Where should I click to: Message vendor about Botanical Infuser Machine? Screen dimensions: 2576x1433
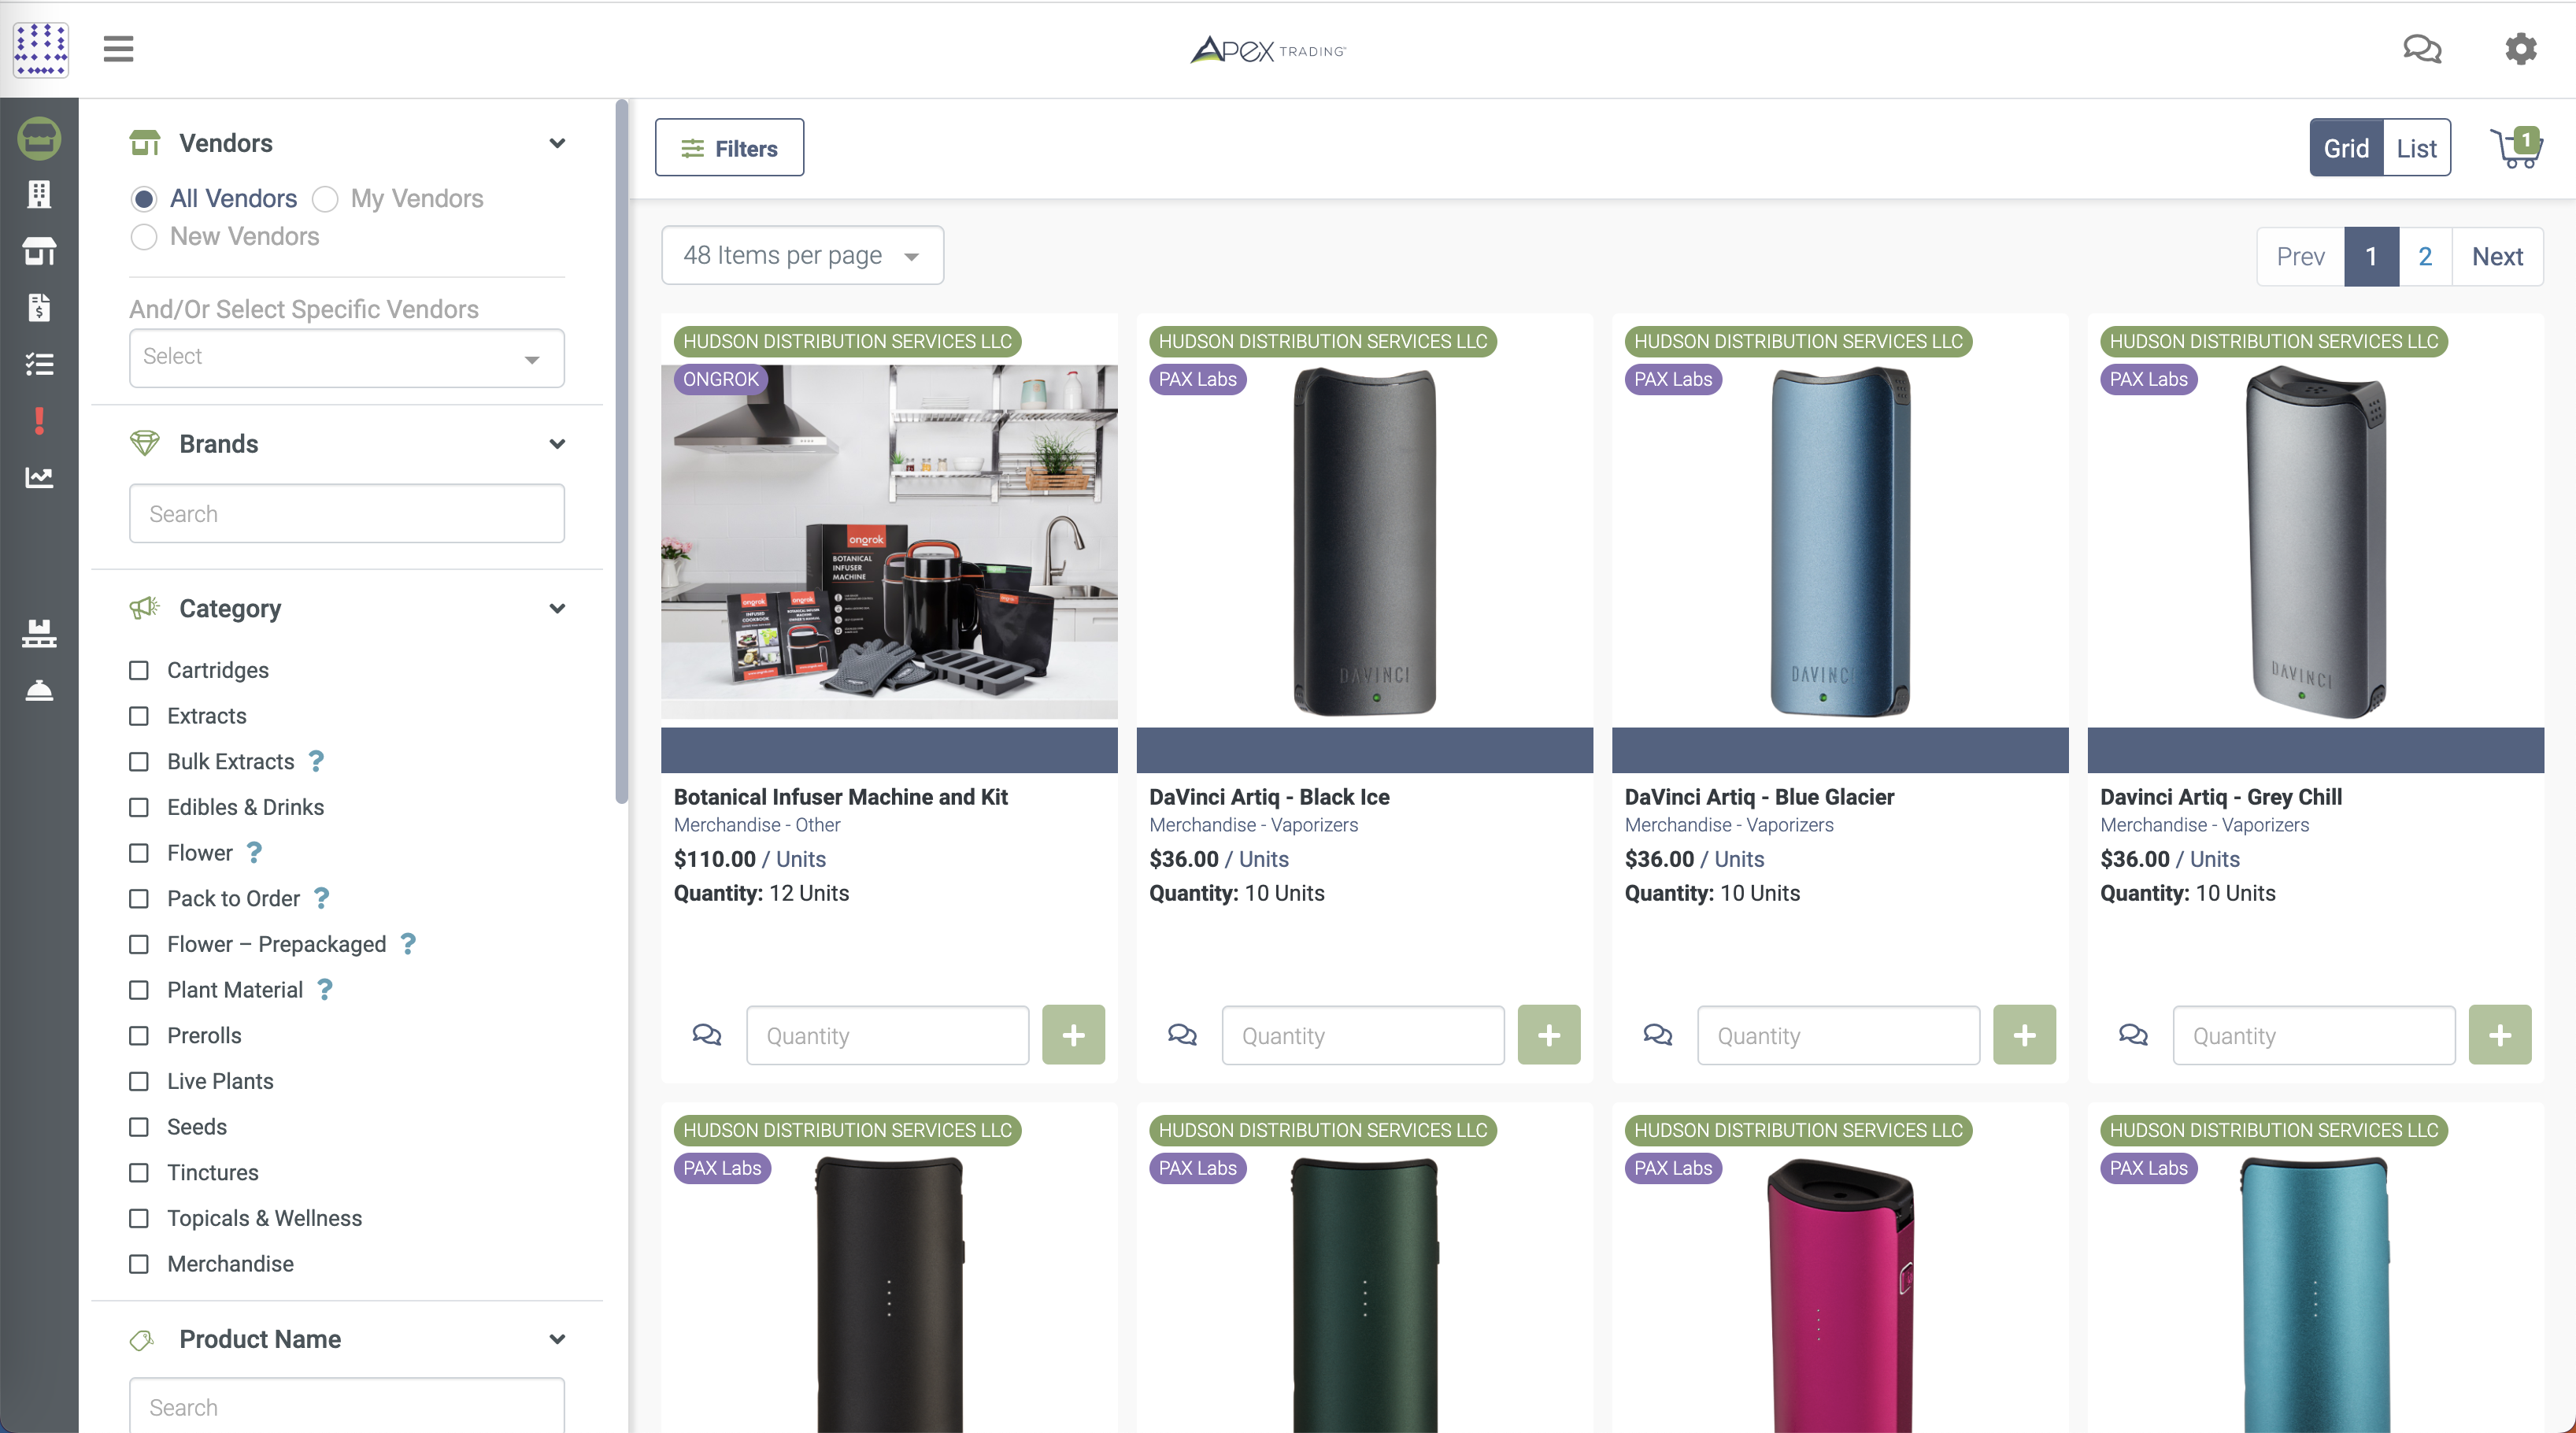pyautogui.click(x=706, y=1034)
